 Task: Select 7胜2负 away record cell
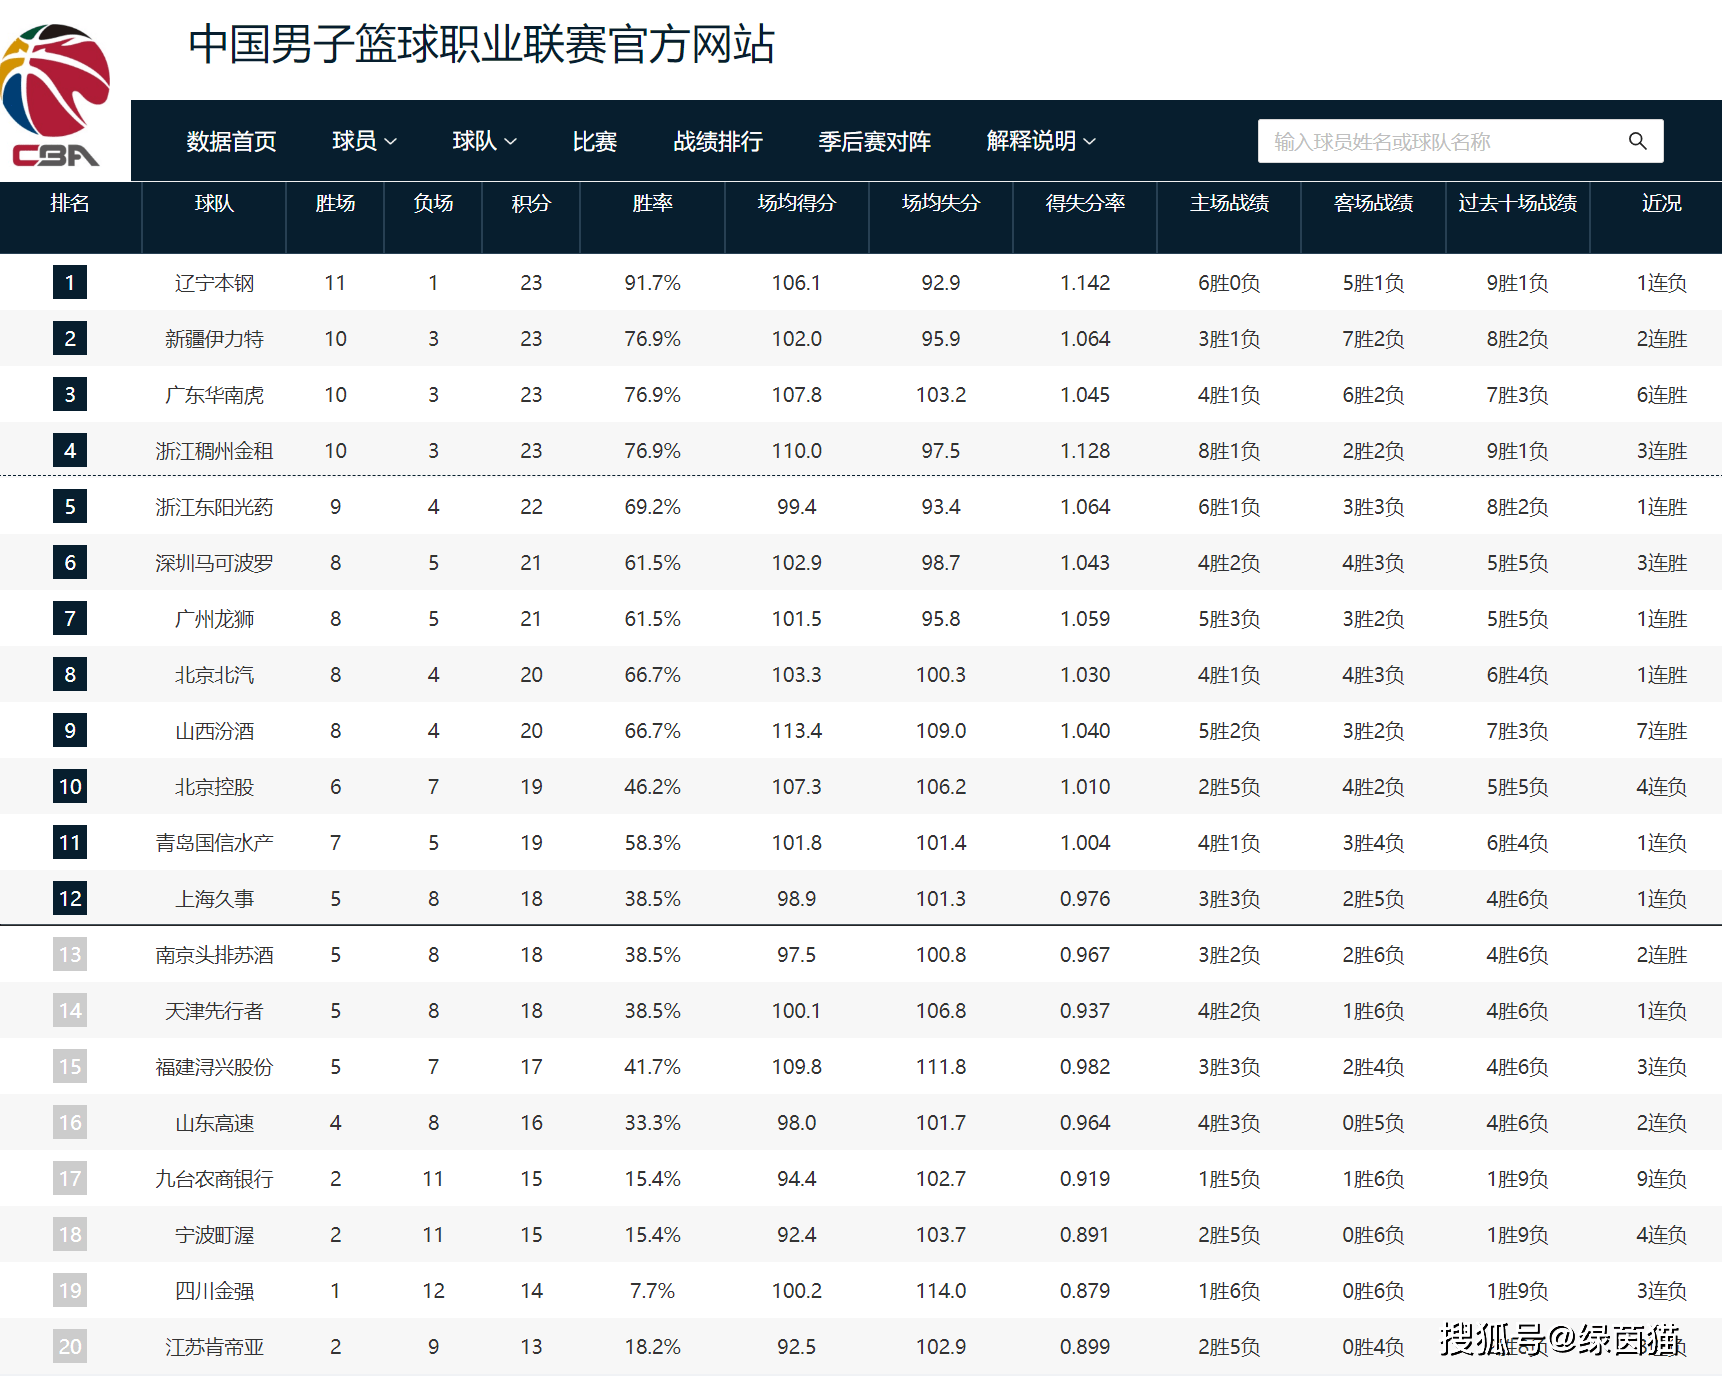[x=1373, y=339]
